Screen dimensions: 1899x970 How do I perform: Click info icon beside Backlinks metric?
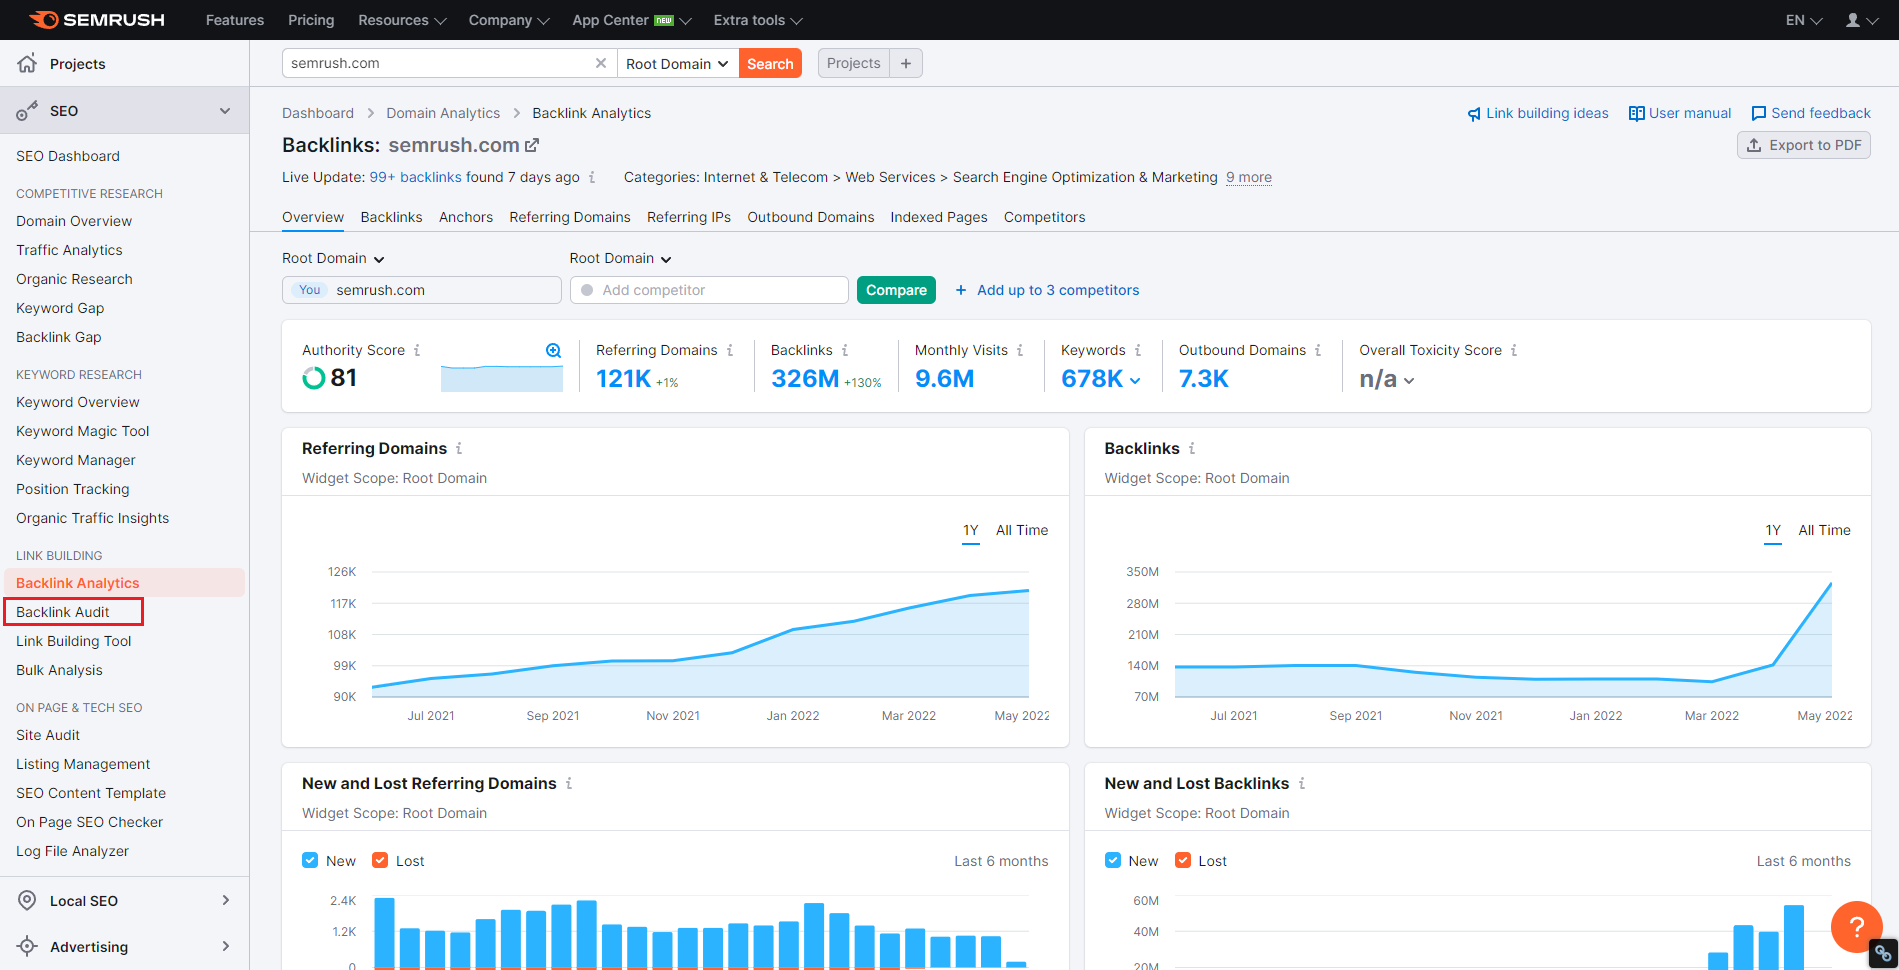[845, 350]
